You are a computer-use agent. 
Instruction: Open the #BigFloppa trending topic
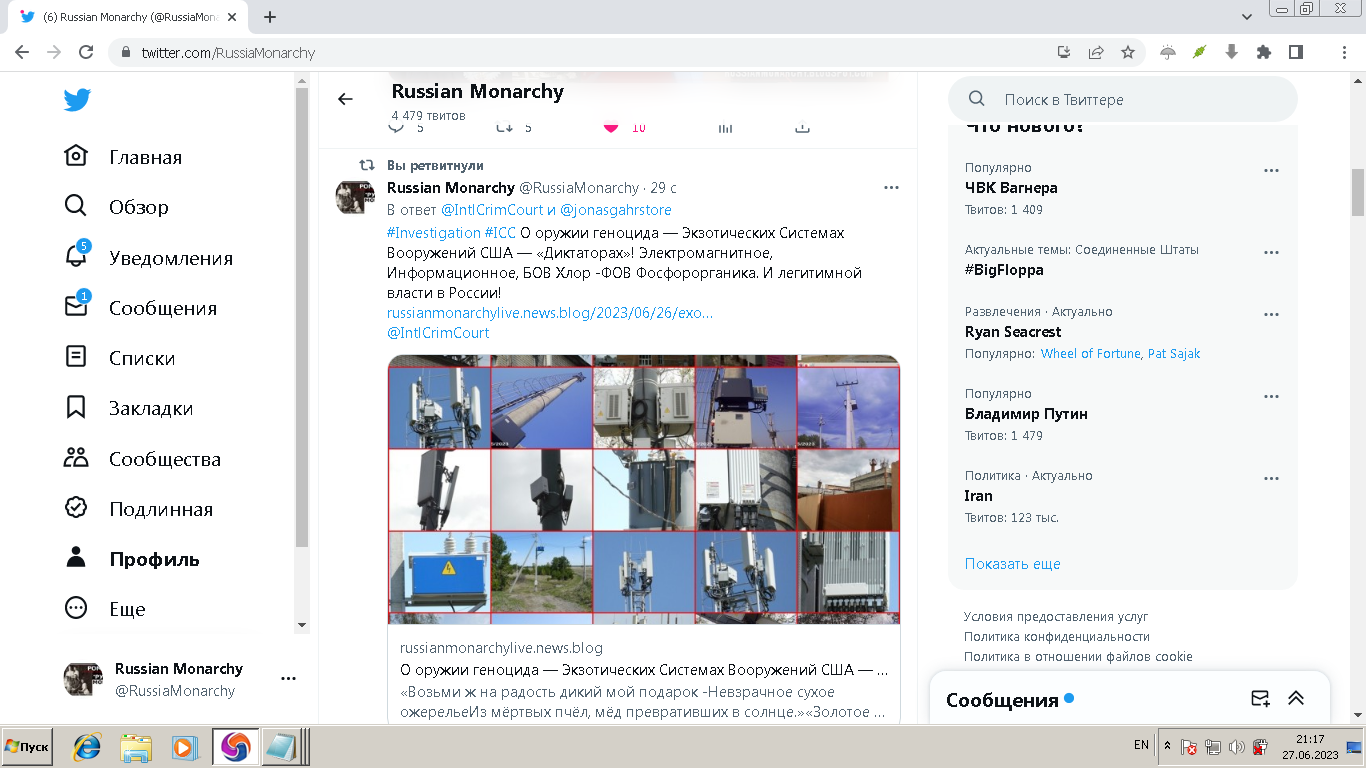point(1006,270)
